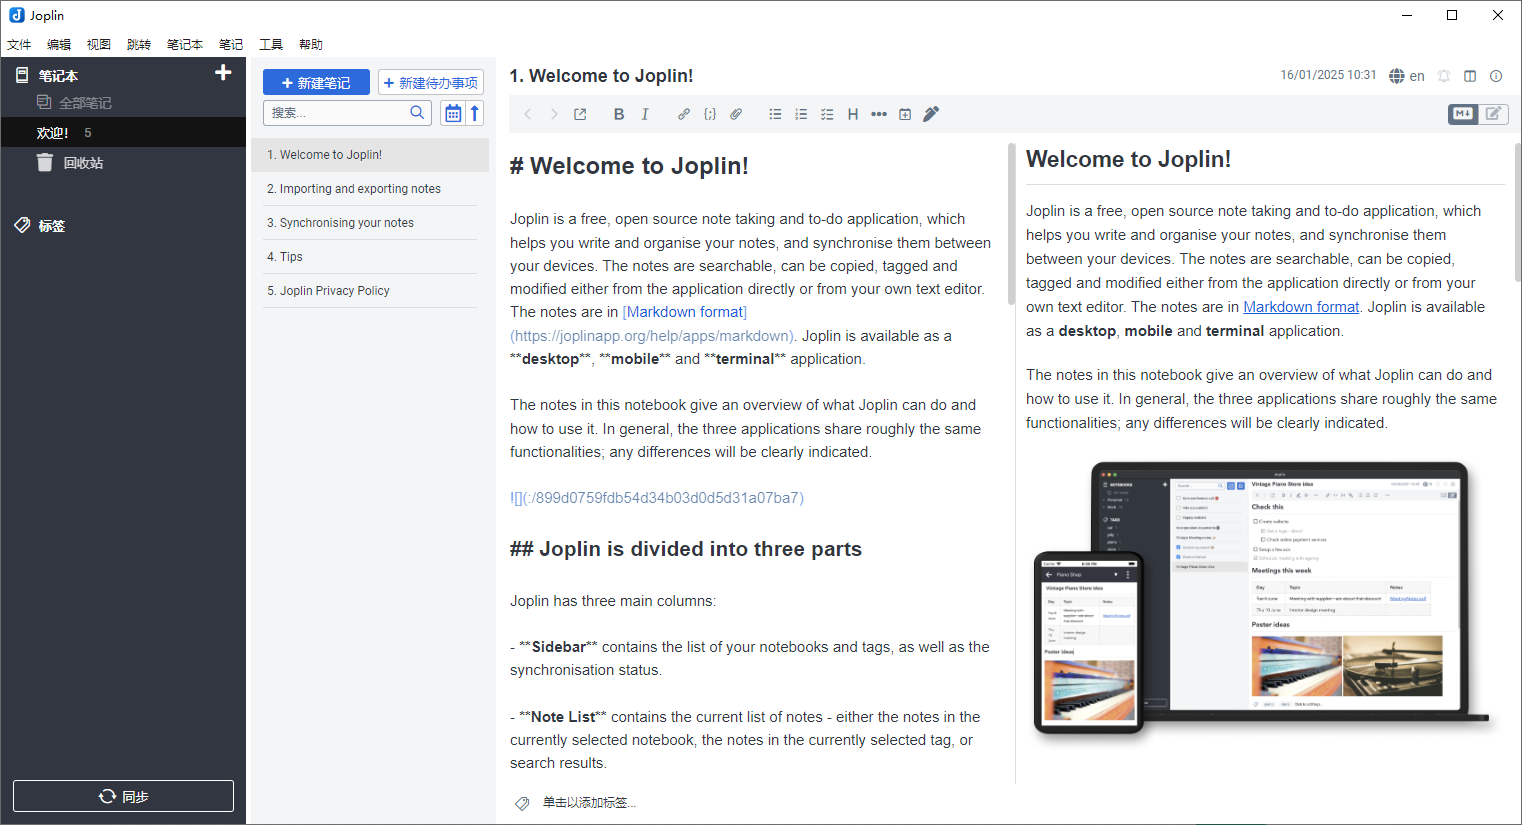Click the 同步 synchronise button
The height and width of the screenshot is (825, 1522).
click(123, 796)
